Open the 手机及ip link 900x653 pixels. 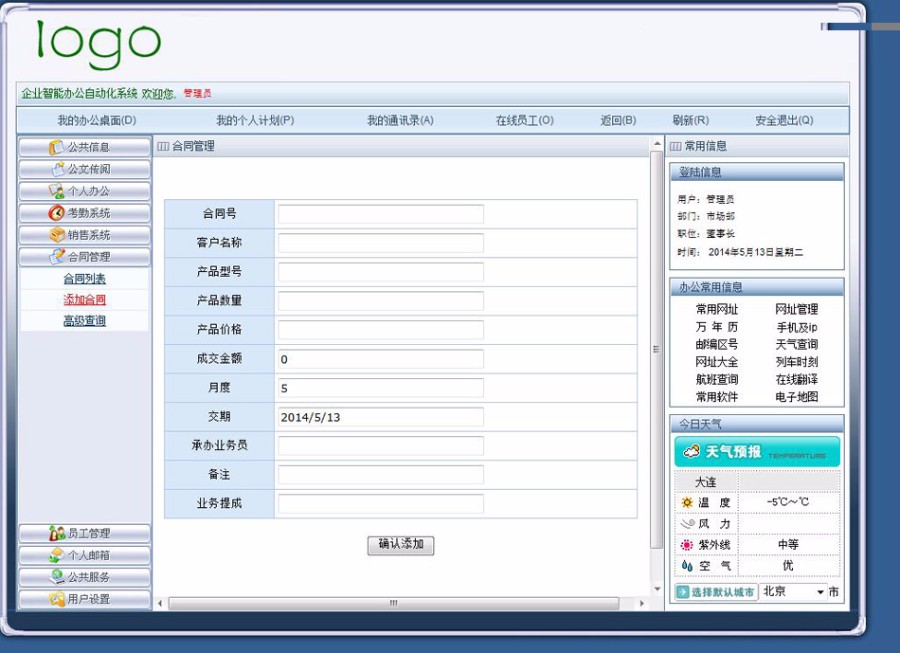(797, 327)
